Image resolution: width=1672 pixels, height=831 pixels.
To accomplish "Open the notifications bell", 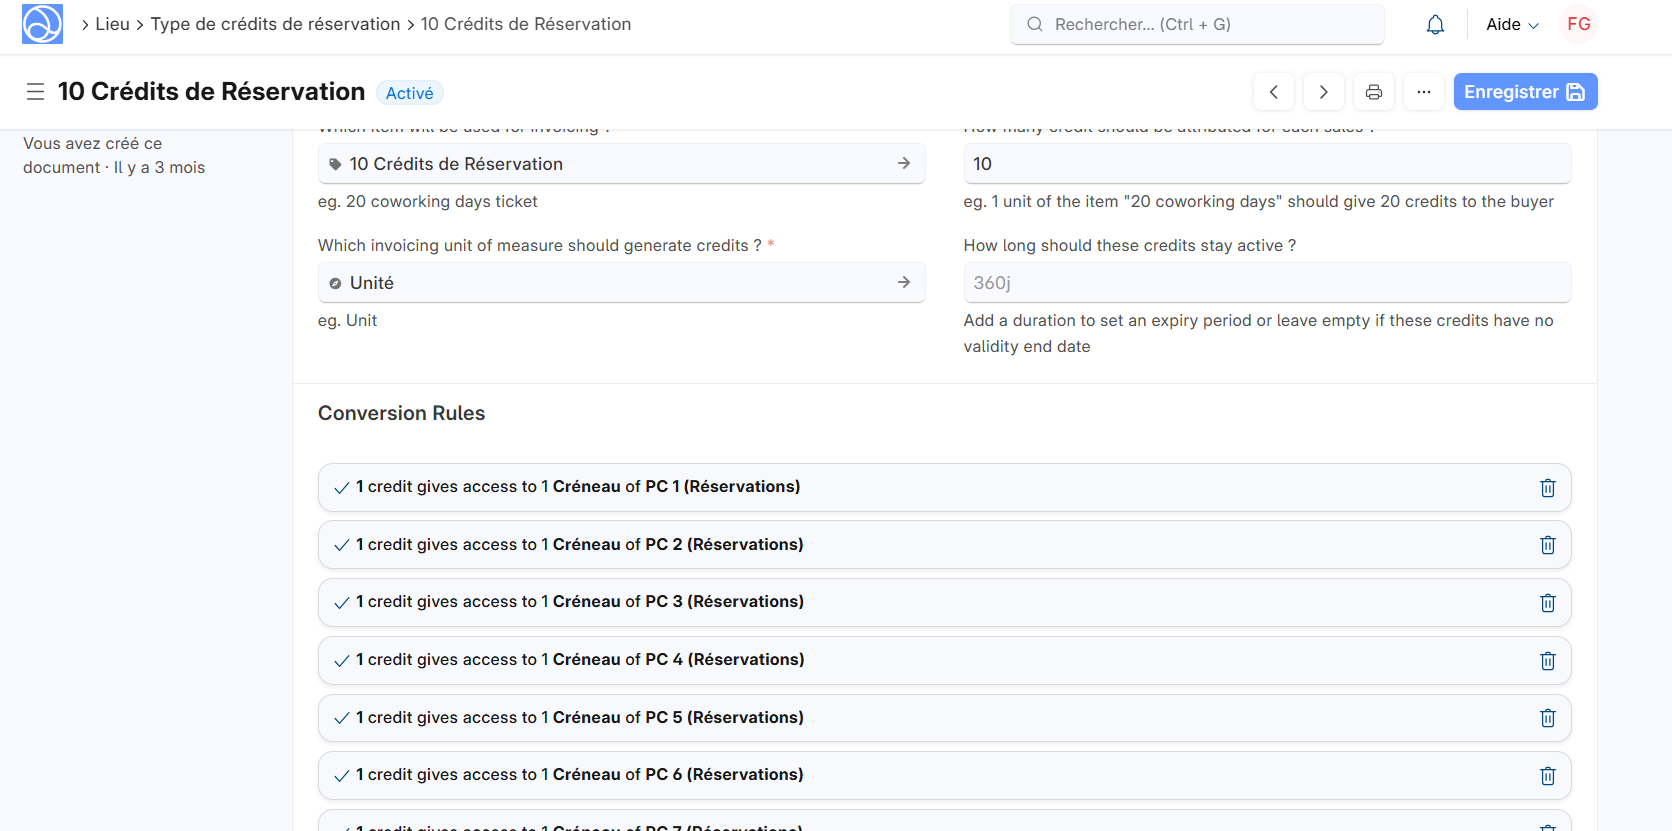I will [x=1435, y=25].
